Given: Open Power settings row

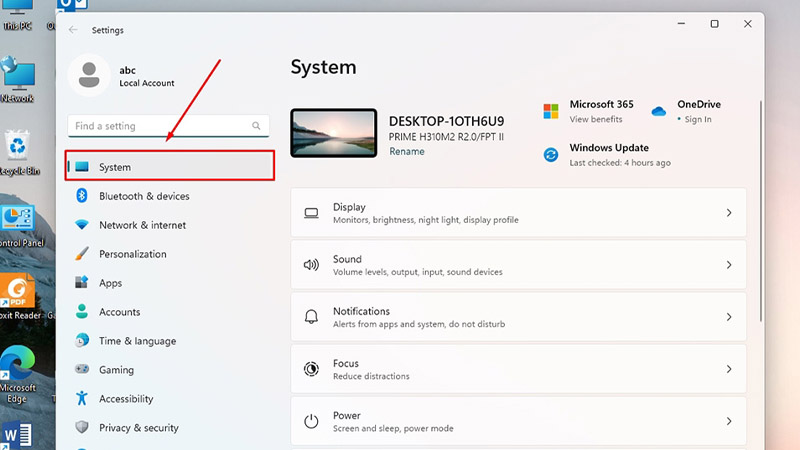Looking at the screenshot, I should tap(518, 421).
